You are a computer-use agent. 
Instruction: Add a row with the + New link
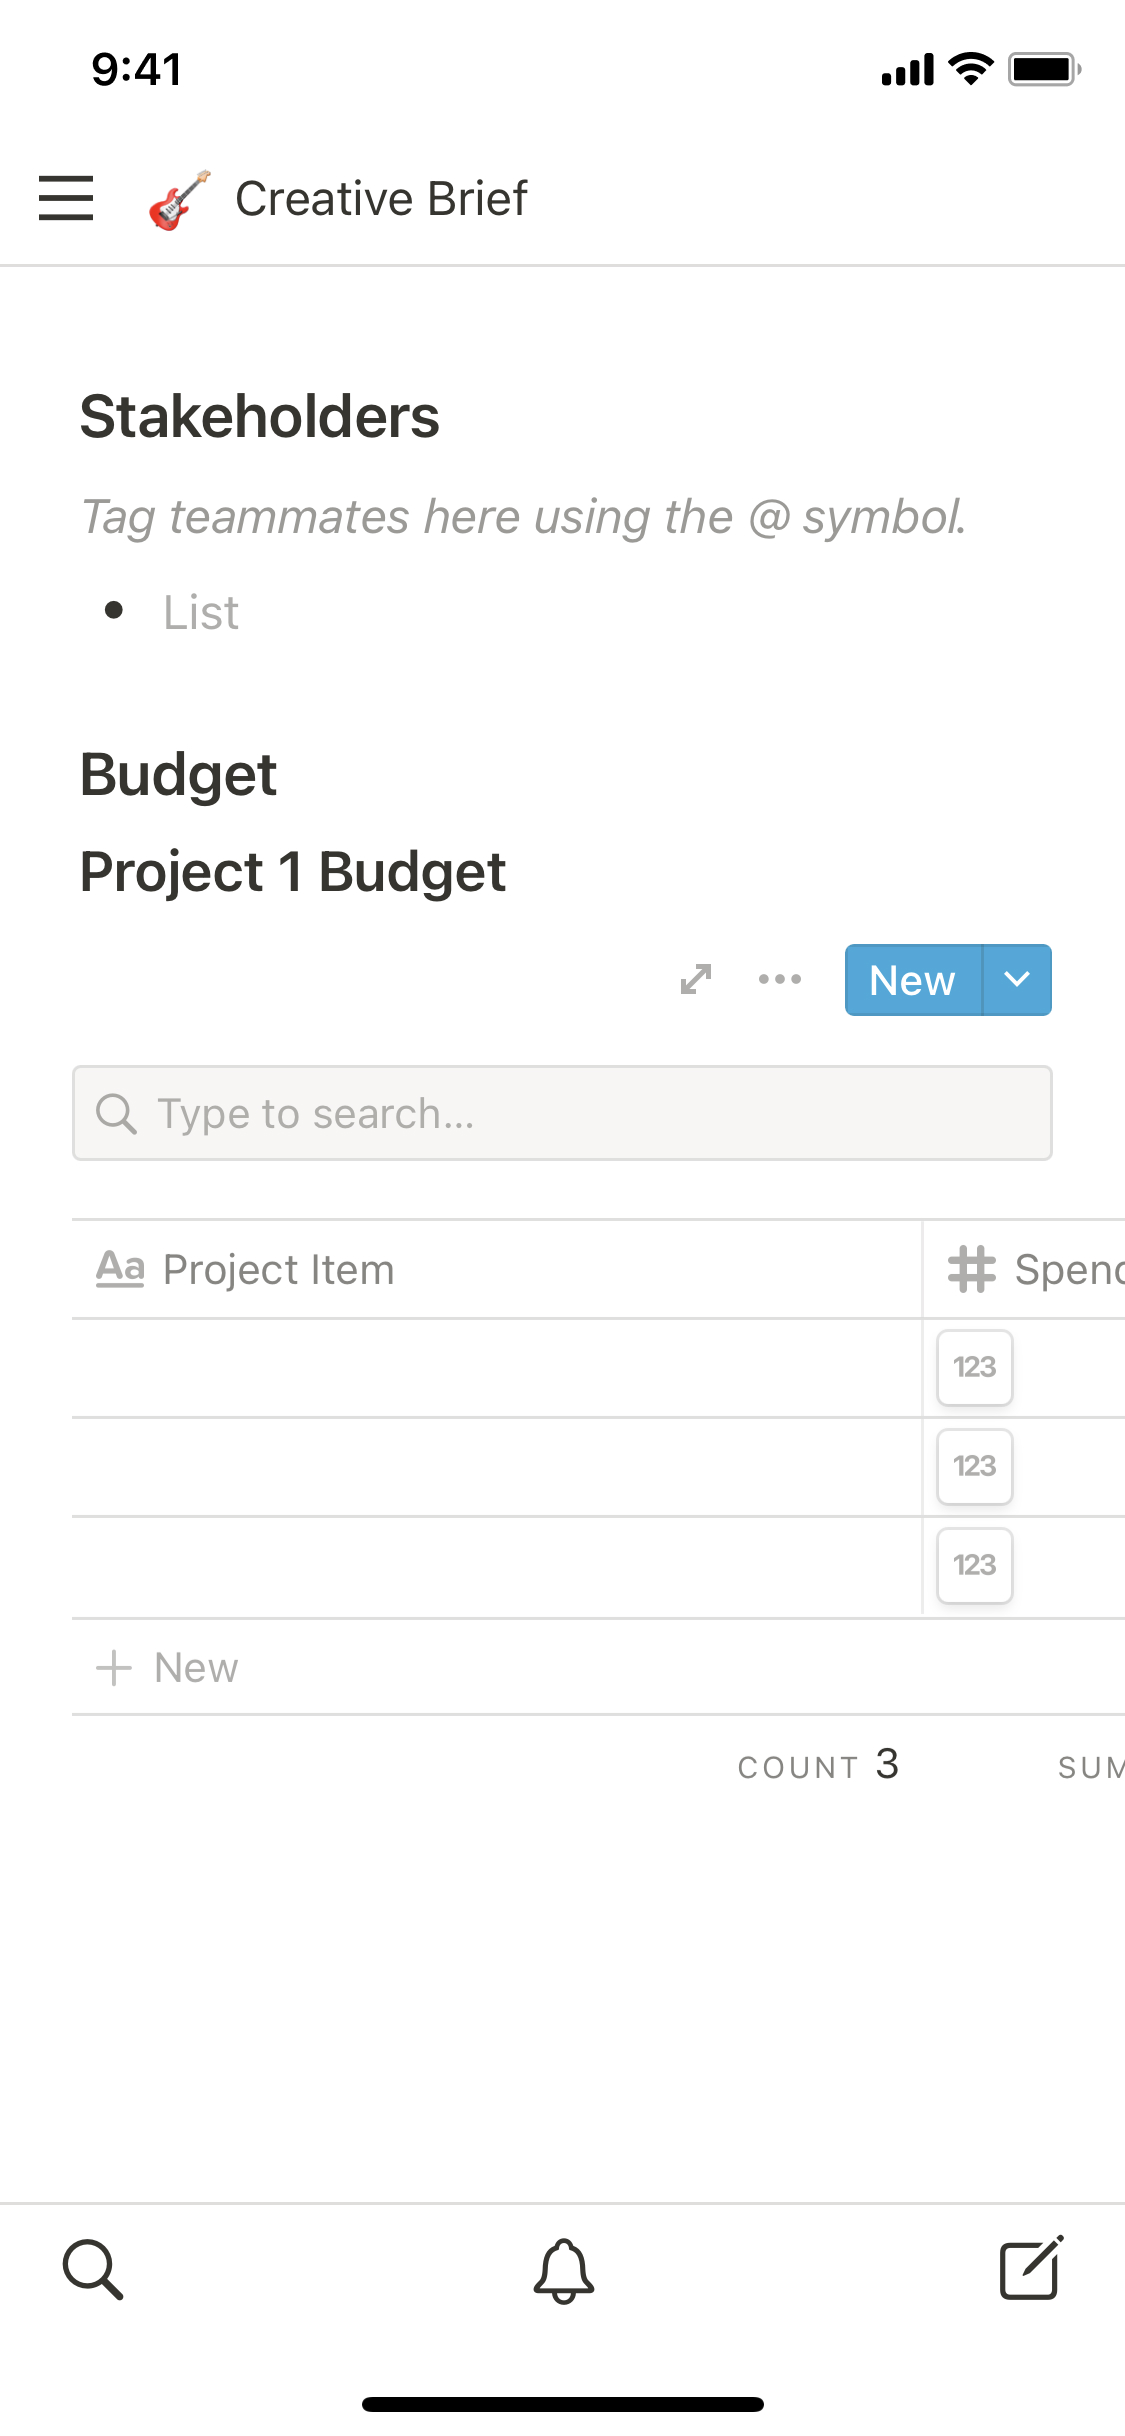point(168,1667)
